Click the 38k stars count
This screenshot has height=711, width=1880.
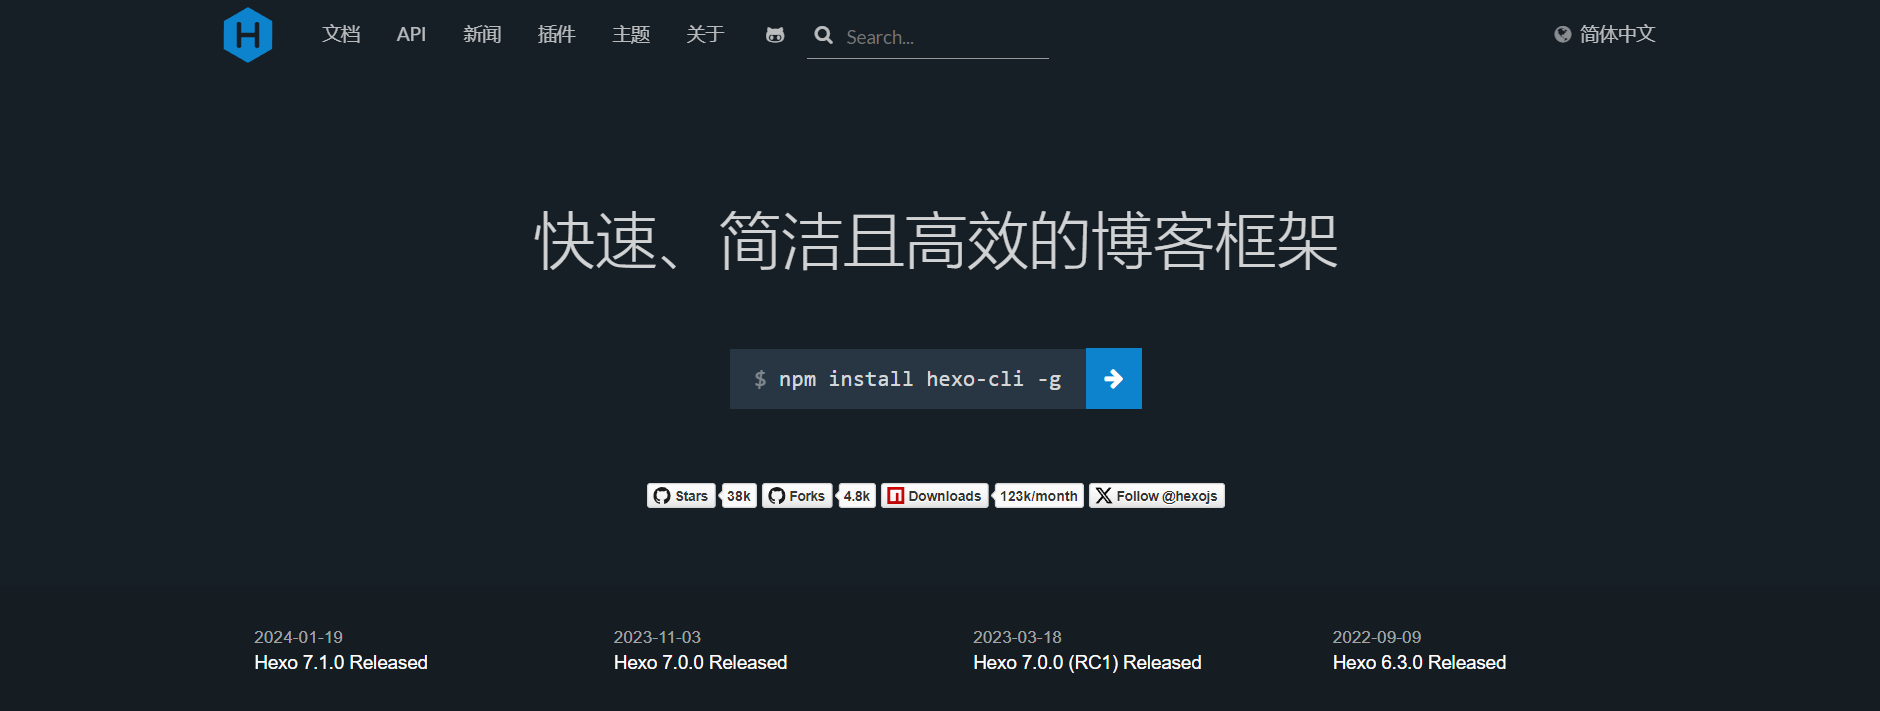739,496
